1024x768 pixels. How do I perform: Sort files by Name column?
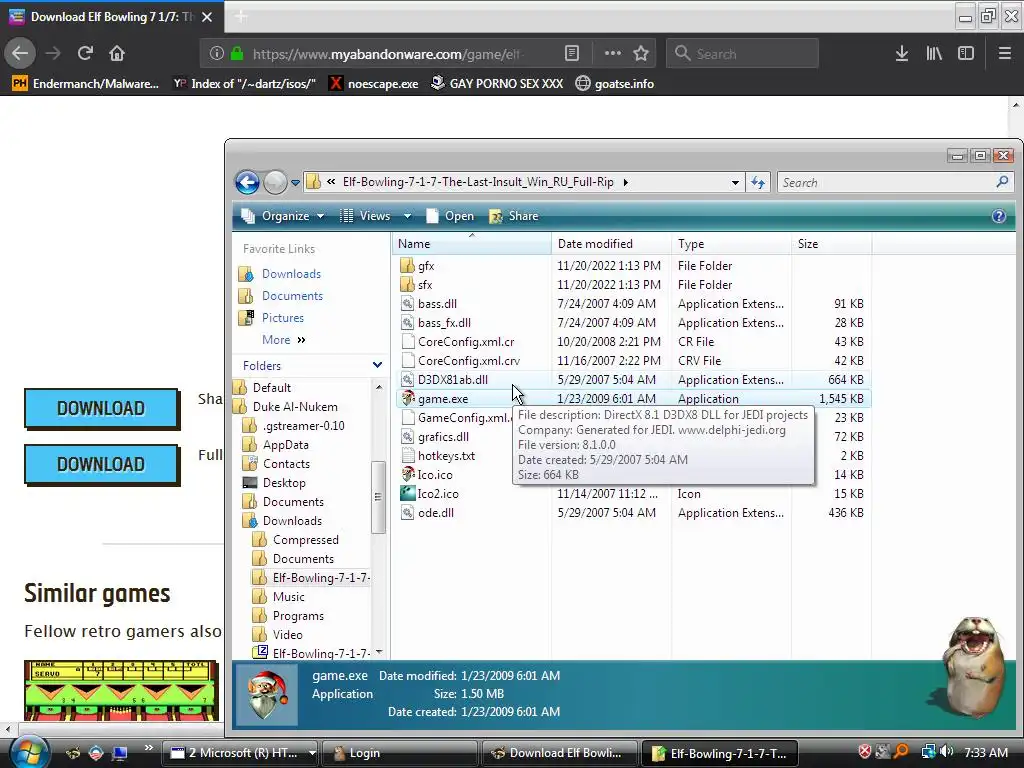coord(472,244)
